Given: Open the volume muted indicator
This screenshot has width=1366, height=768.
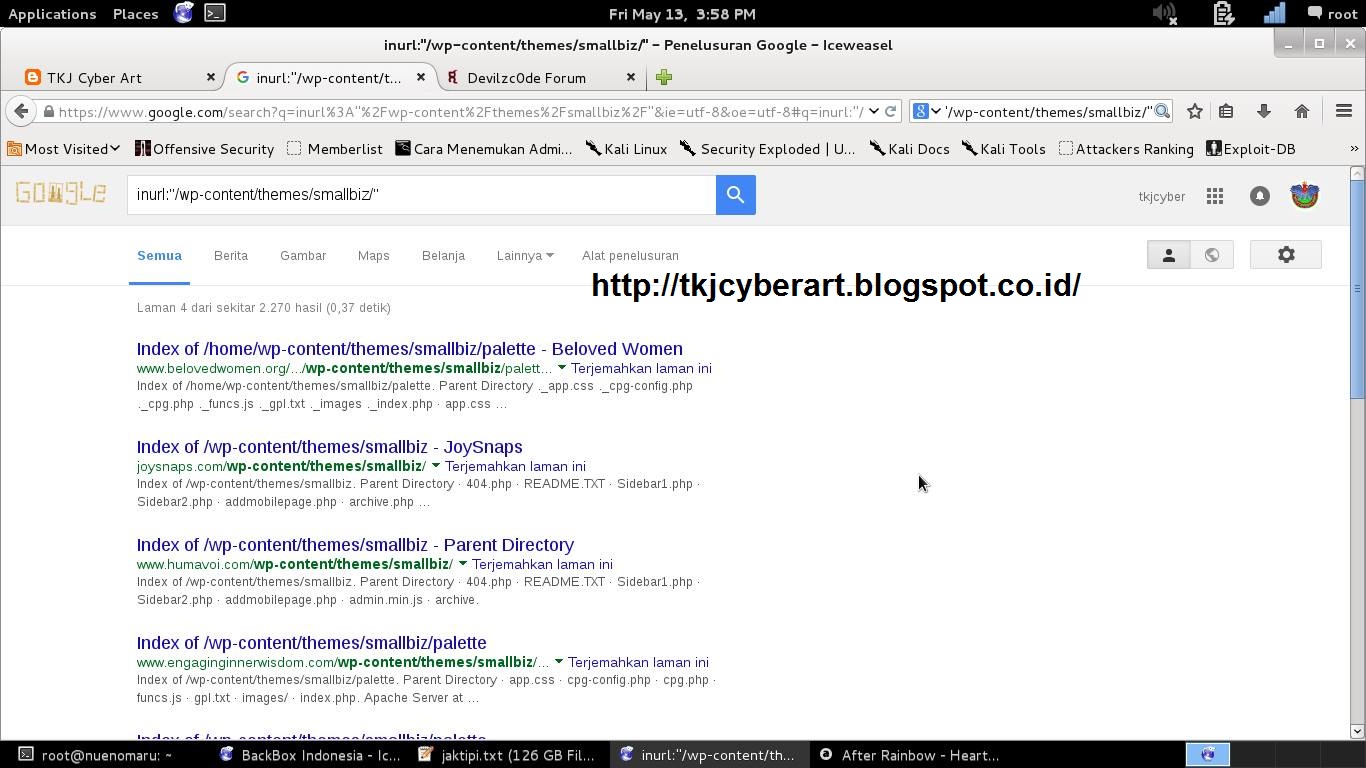Looking at the screenshot, I should pos(1165,13).
